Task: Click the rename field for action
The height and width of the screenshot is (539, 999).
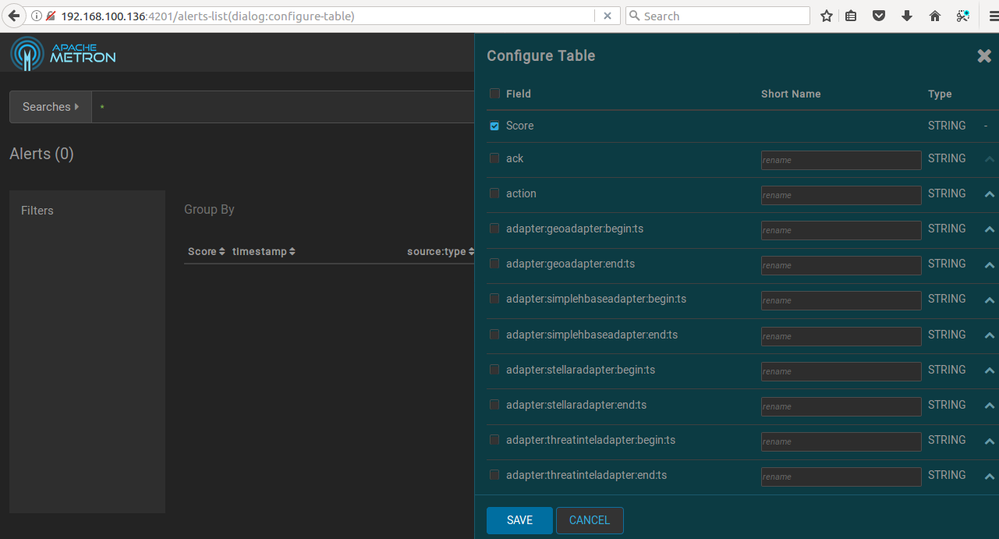Action: tap(840, 195)
